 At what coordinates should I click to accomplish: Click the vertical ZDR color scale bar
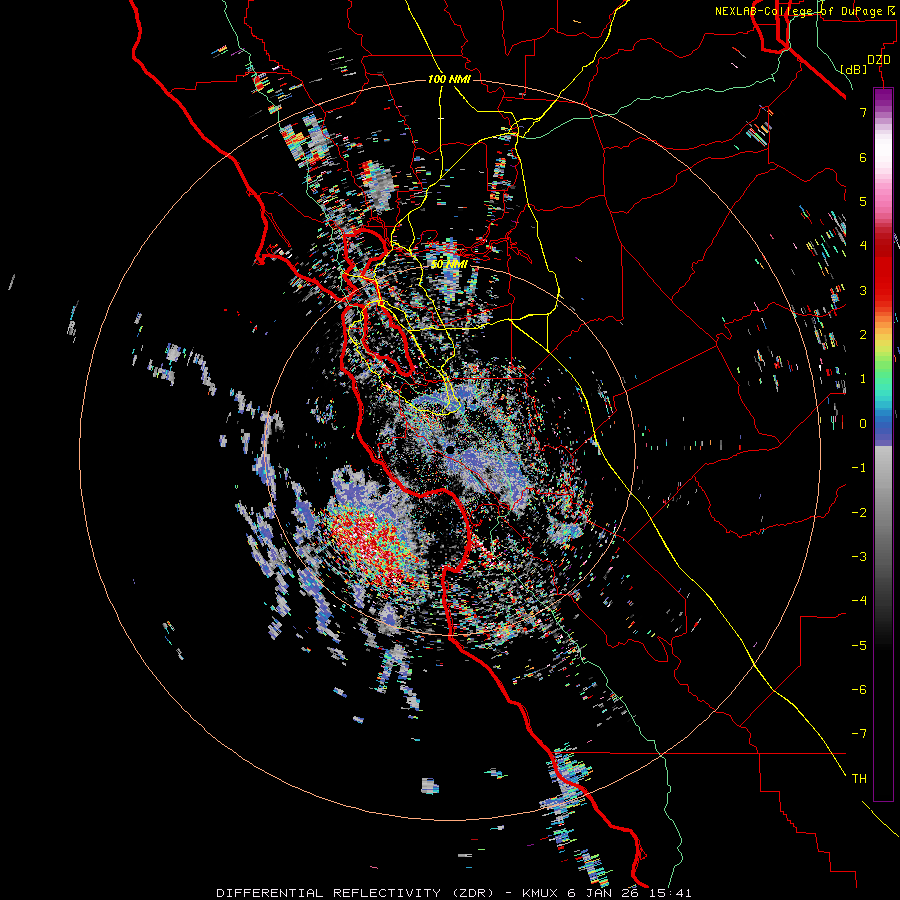(883, 444)
